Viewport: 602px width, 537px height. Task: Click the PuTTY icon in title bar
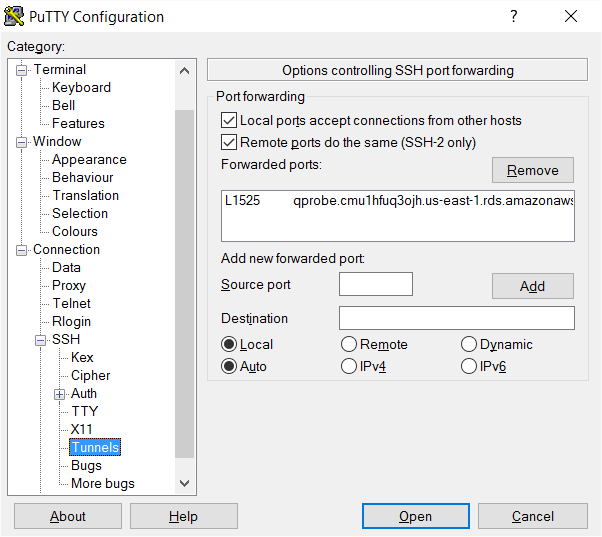(x=14, y=16)
